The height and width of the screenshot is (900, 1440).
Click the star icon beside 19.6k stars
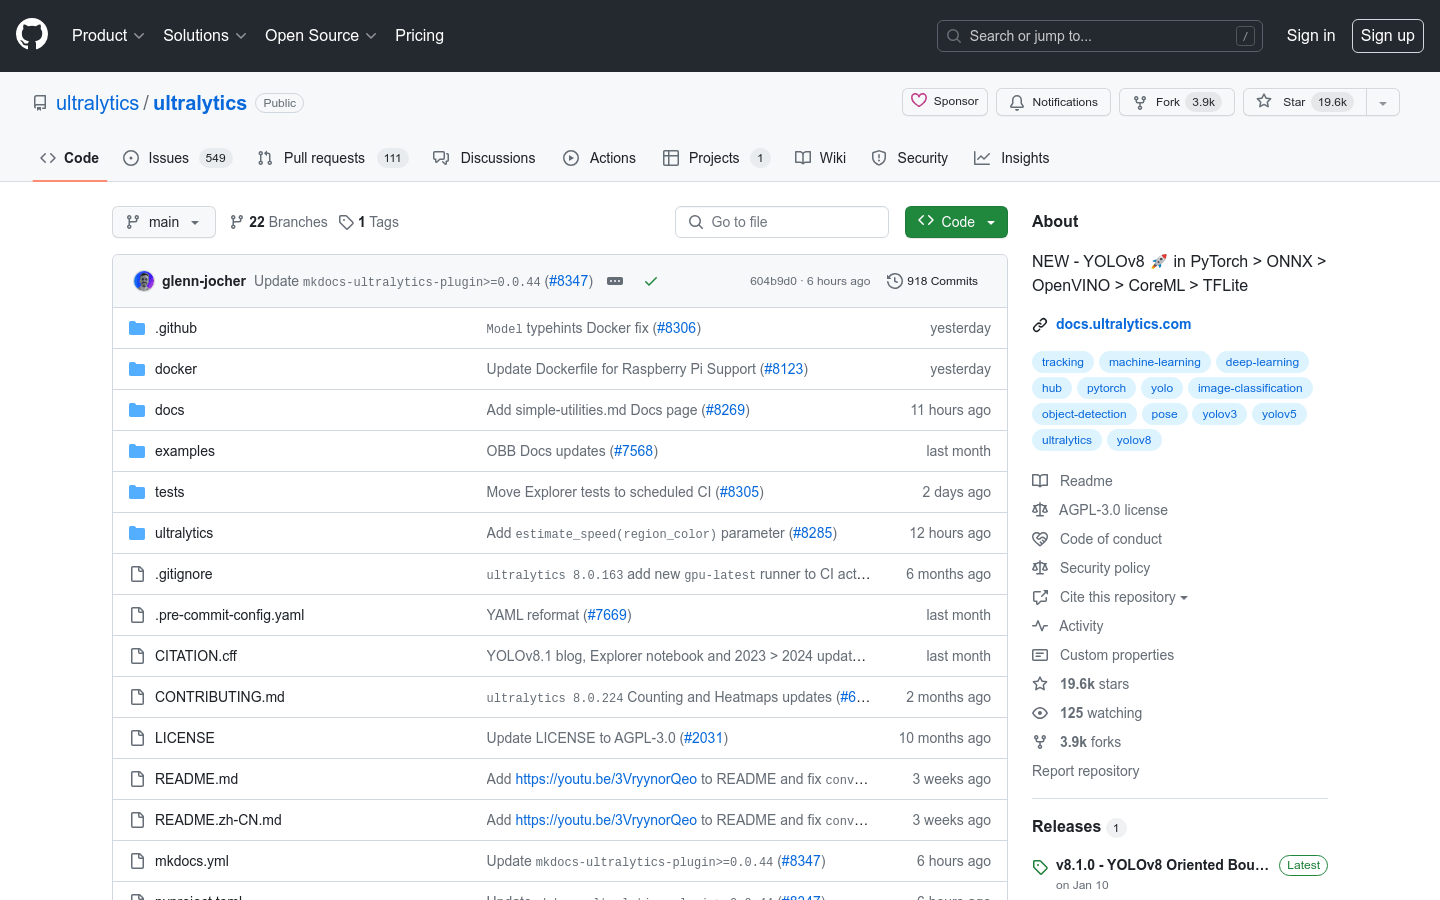point(1040,684)
